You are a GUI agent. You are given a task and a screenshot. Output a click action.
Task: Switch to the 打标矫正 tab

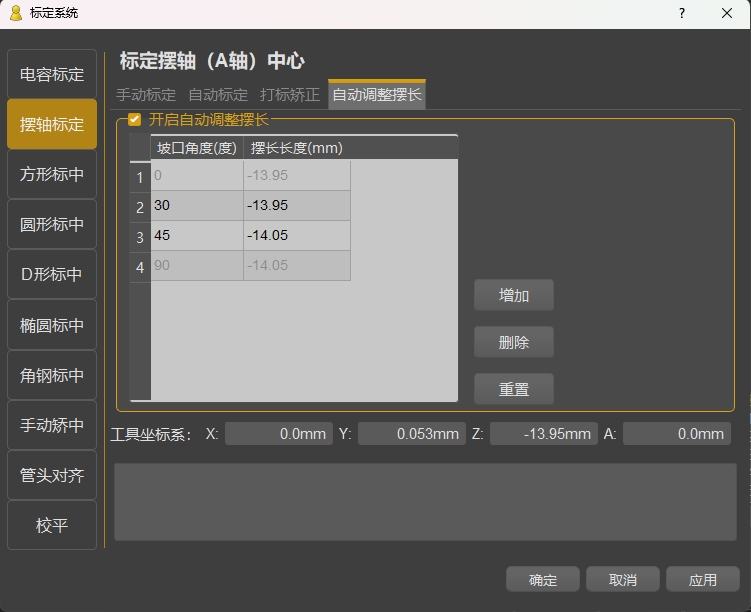coord(290,94)
